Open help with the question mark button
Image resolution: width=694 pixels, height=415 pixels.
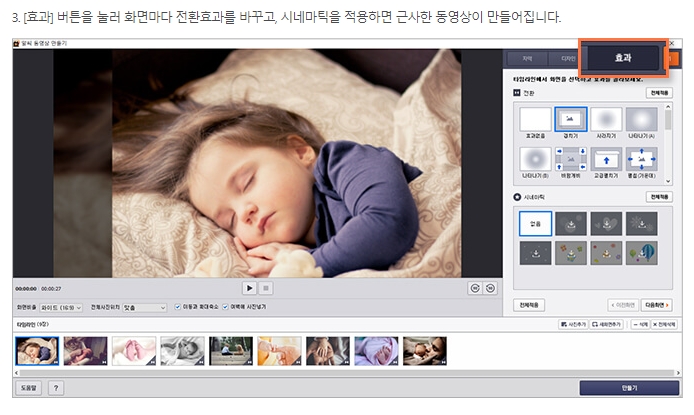[x=56, y=388]
